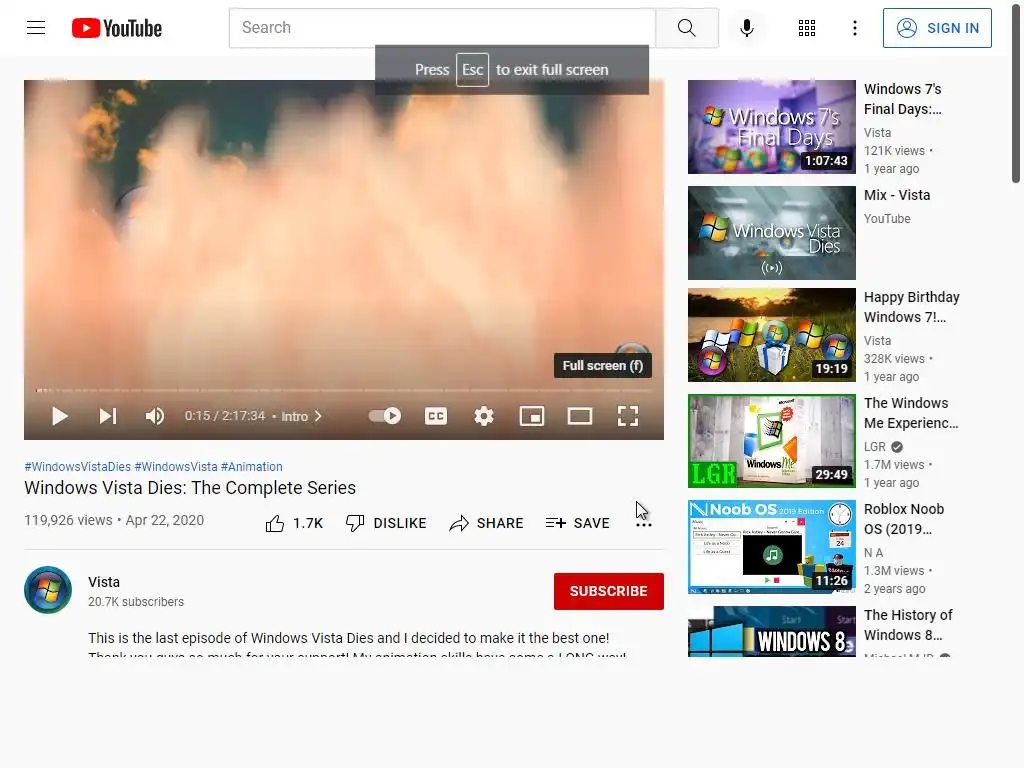Skip to the next video

click(x=108, y=416)
